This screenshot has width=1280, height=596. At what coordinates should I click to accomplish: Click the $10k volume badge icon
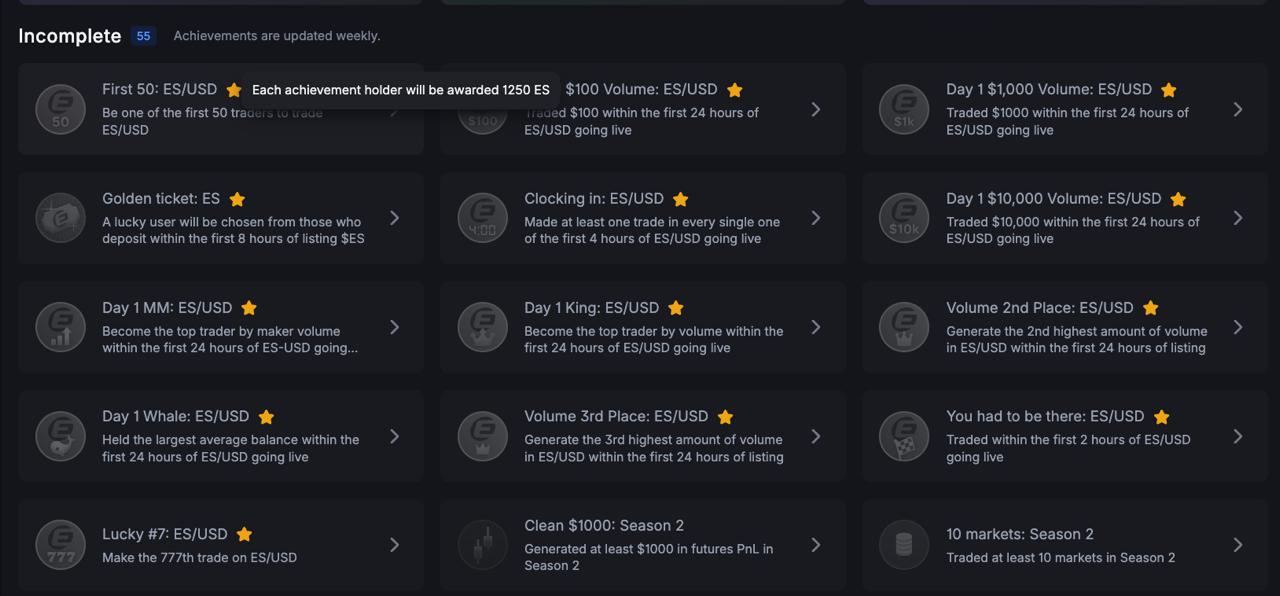[x=904, y=218]
